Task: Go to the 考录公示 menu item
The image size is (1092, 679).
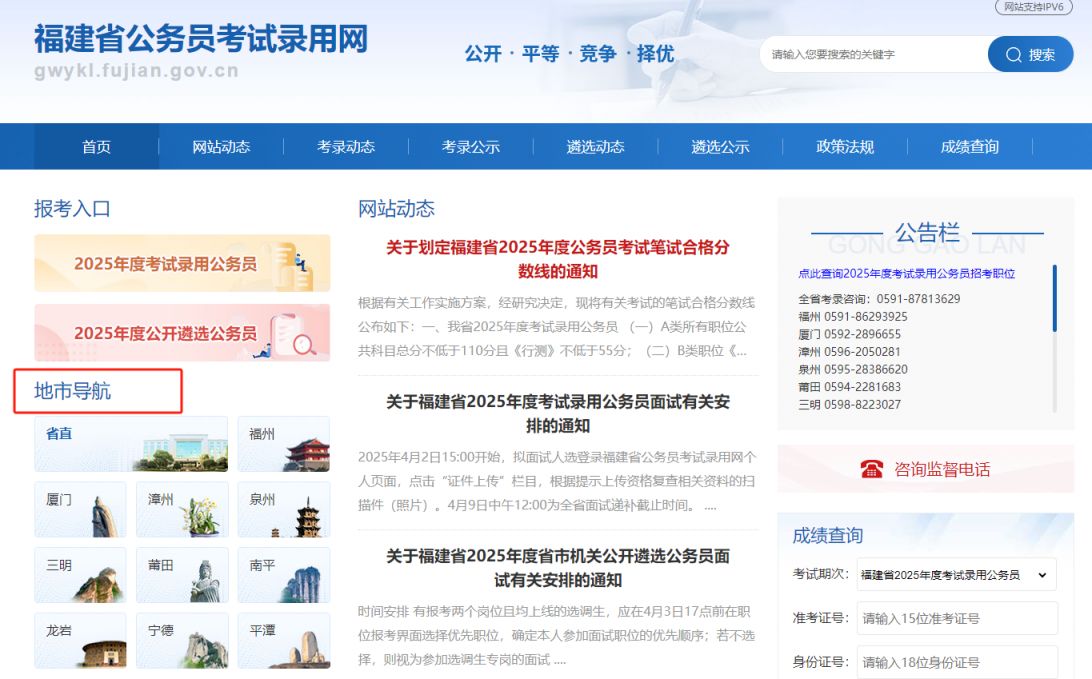Action: [x=470, y=147]
